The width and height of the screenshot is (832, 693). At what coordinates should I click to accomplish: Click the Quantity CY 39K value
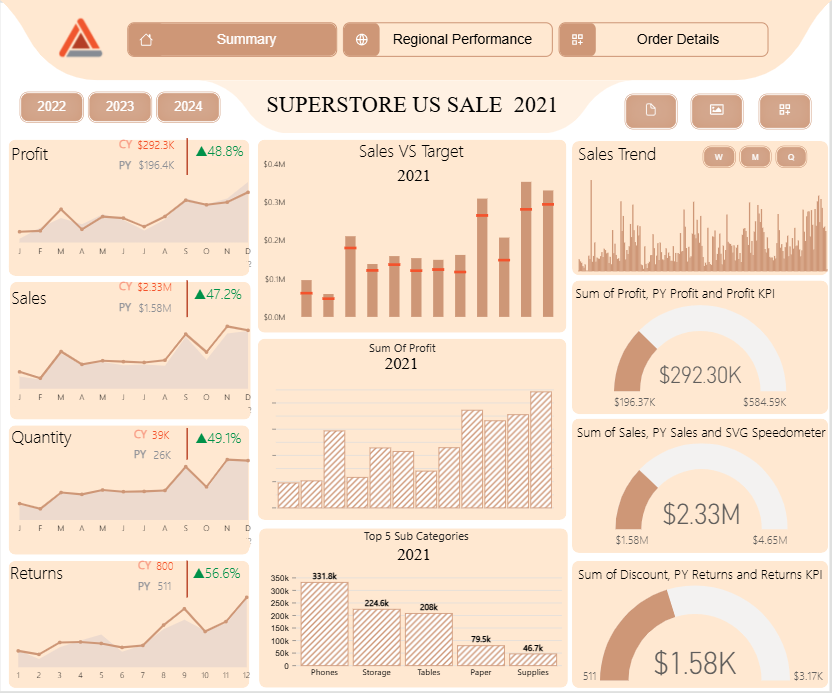point(160,435)
